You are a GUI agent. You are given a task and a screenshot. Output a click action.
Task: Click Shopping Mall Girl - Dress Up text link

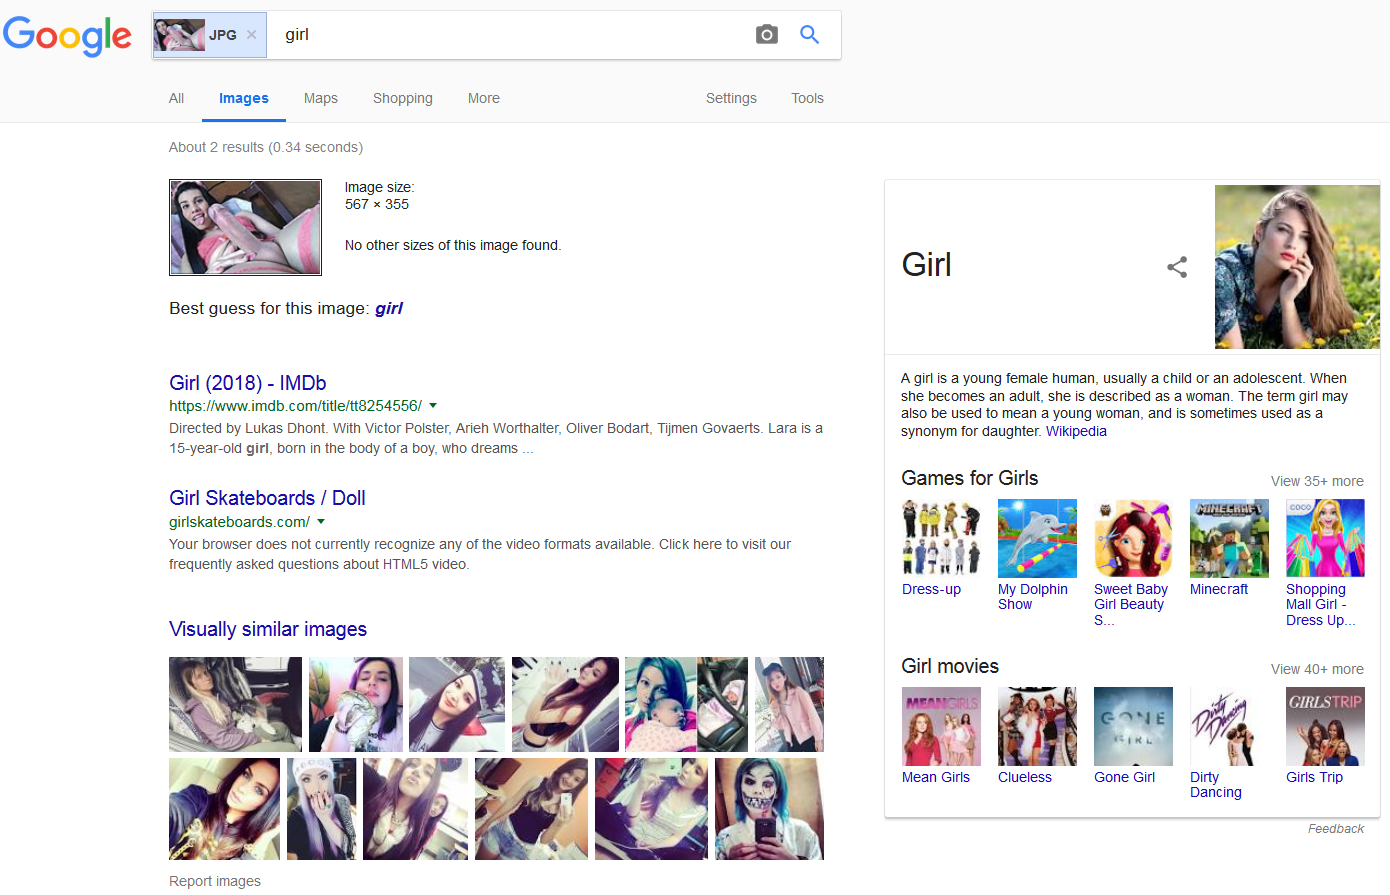(1321, 605)
